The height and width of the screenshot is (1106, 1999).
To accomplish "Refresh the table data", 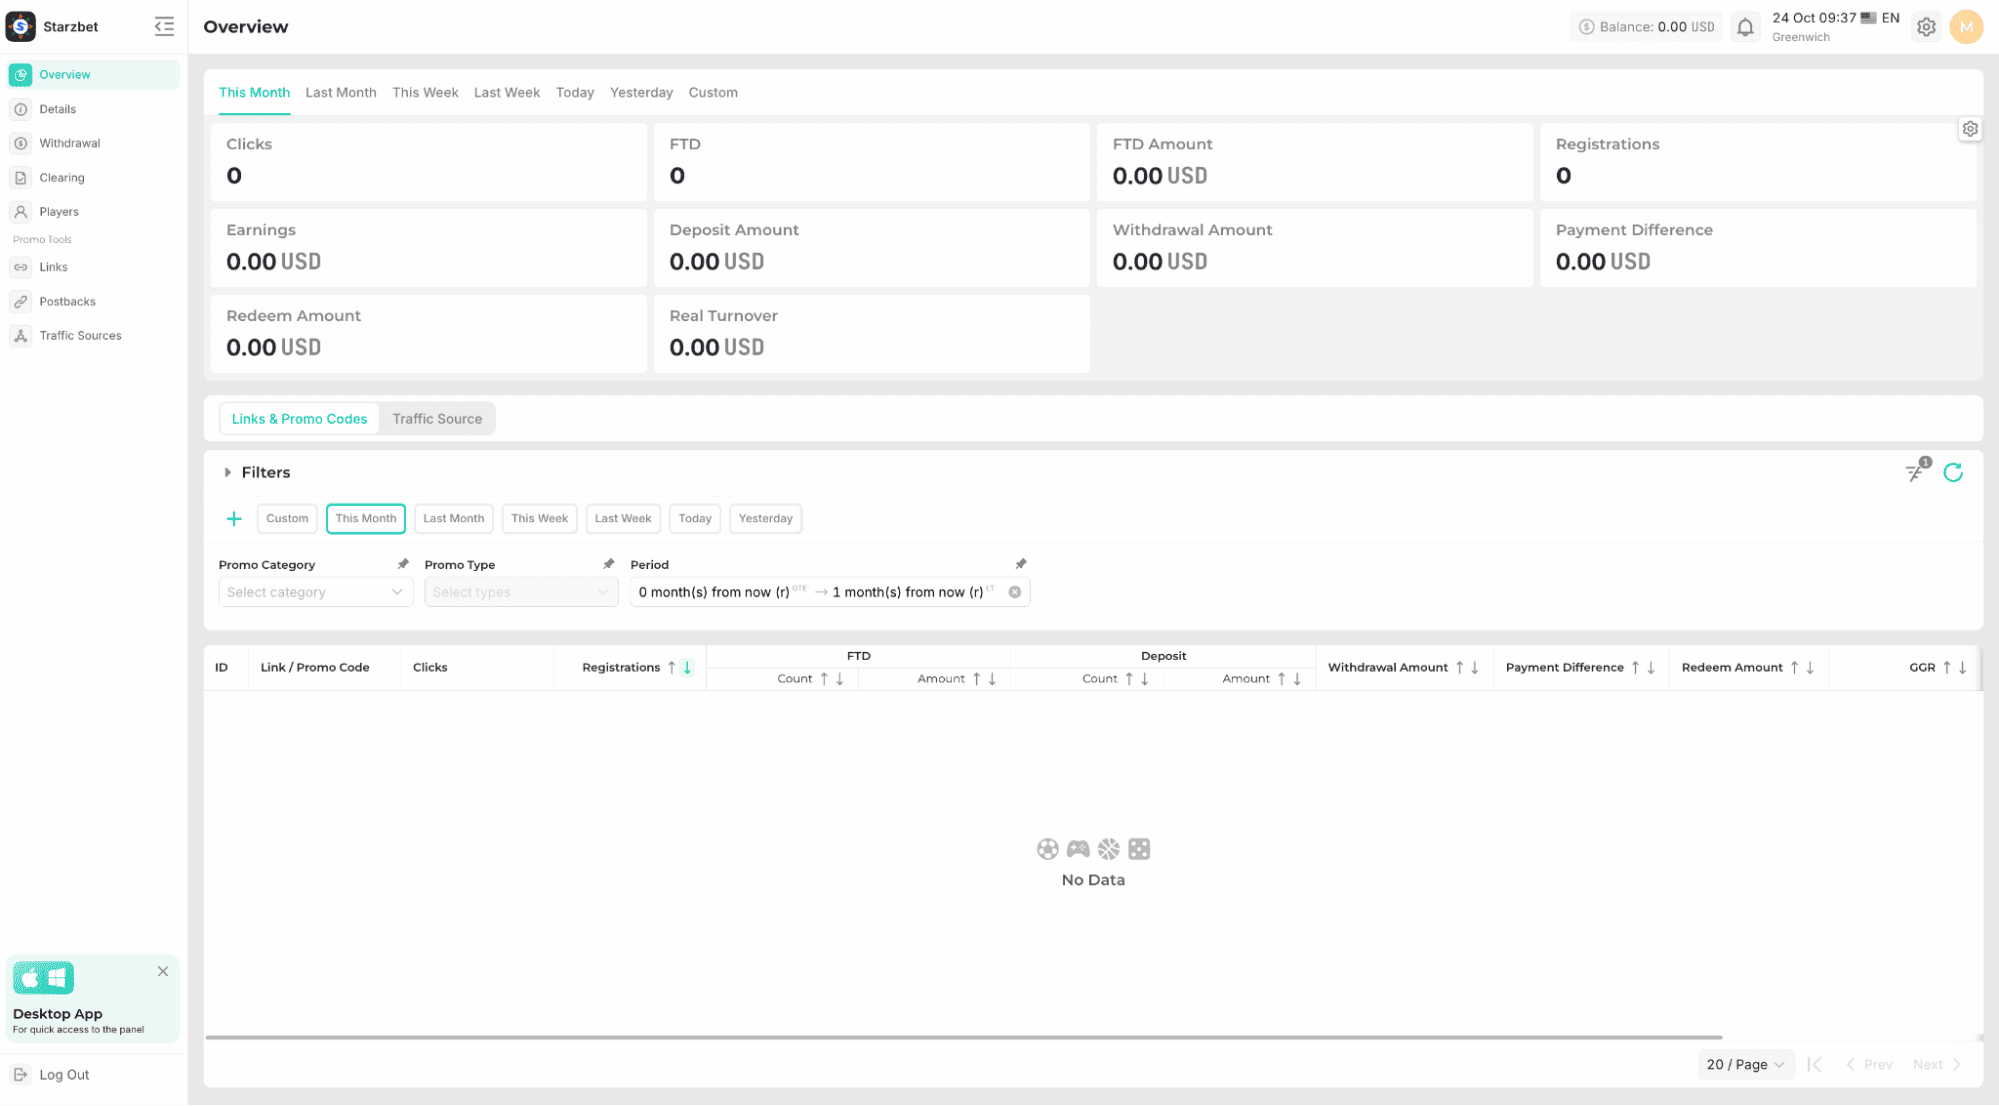I will click(1953, 472).
